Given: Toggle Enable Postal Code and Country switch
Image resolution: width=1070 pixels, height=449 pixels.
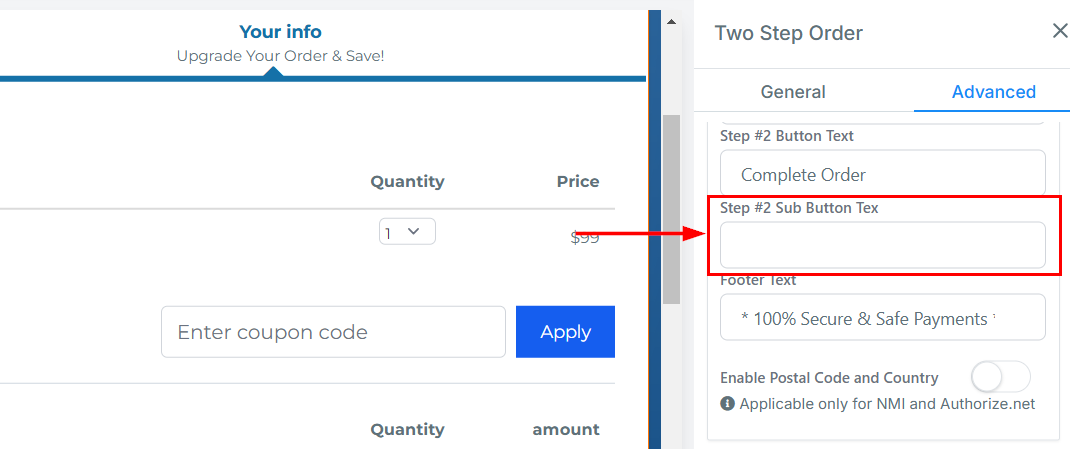Looking at the screenshot, I should tap(1000, 377).
